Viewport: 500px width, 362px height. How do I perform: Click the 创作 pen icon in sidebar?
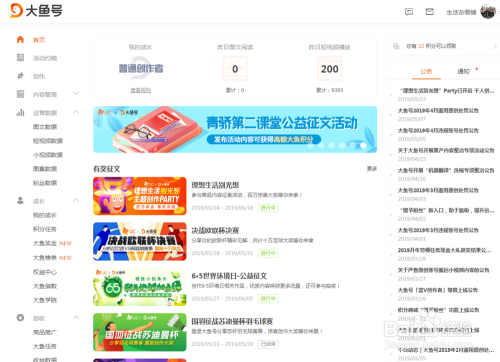tap(20, 76)
